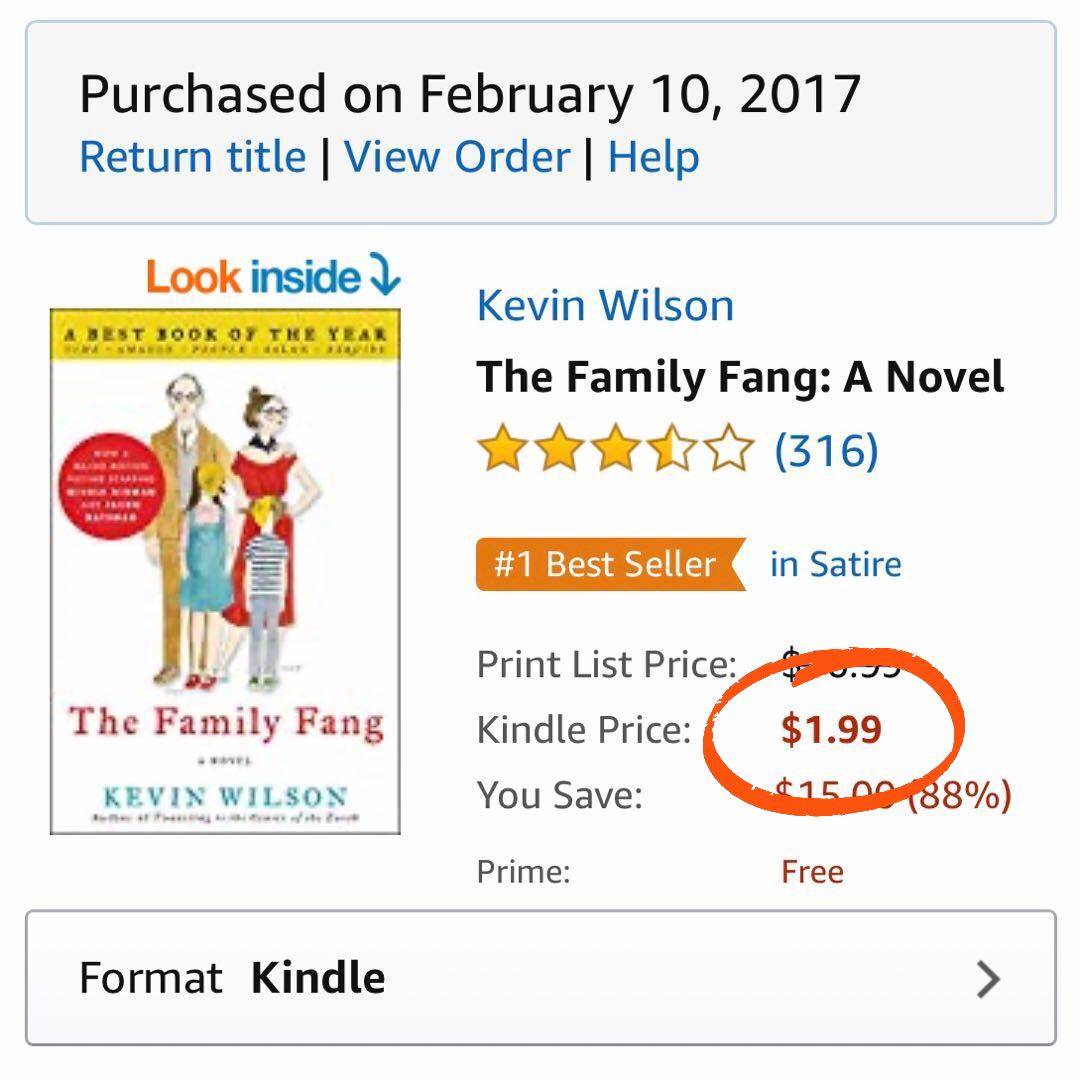This screenshot has height=1080, width=1080.
Task: Click the circled $1.99 Kindle price
Action: tap(831, 729)
